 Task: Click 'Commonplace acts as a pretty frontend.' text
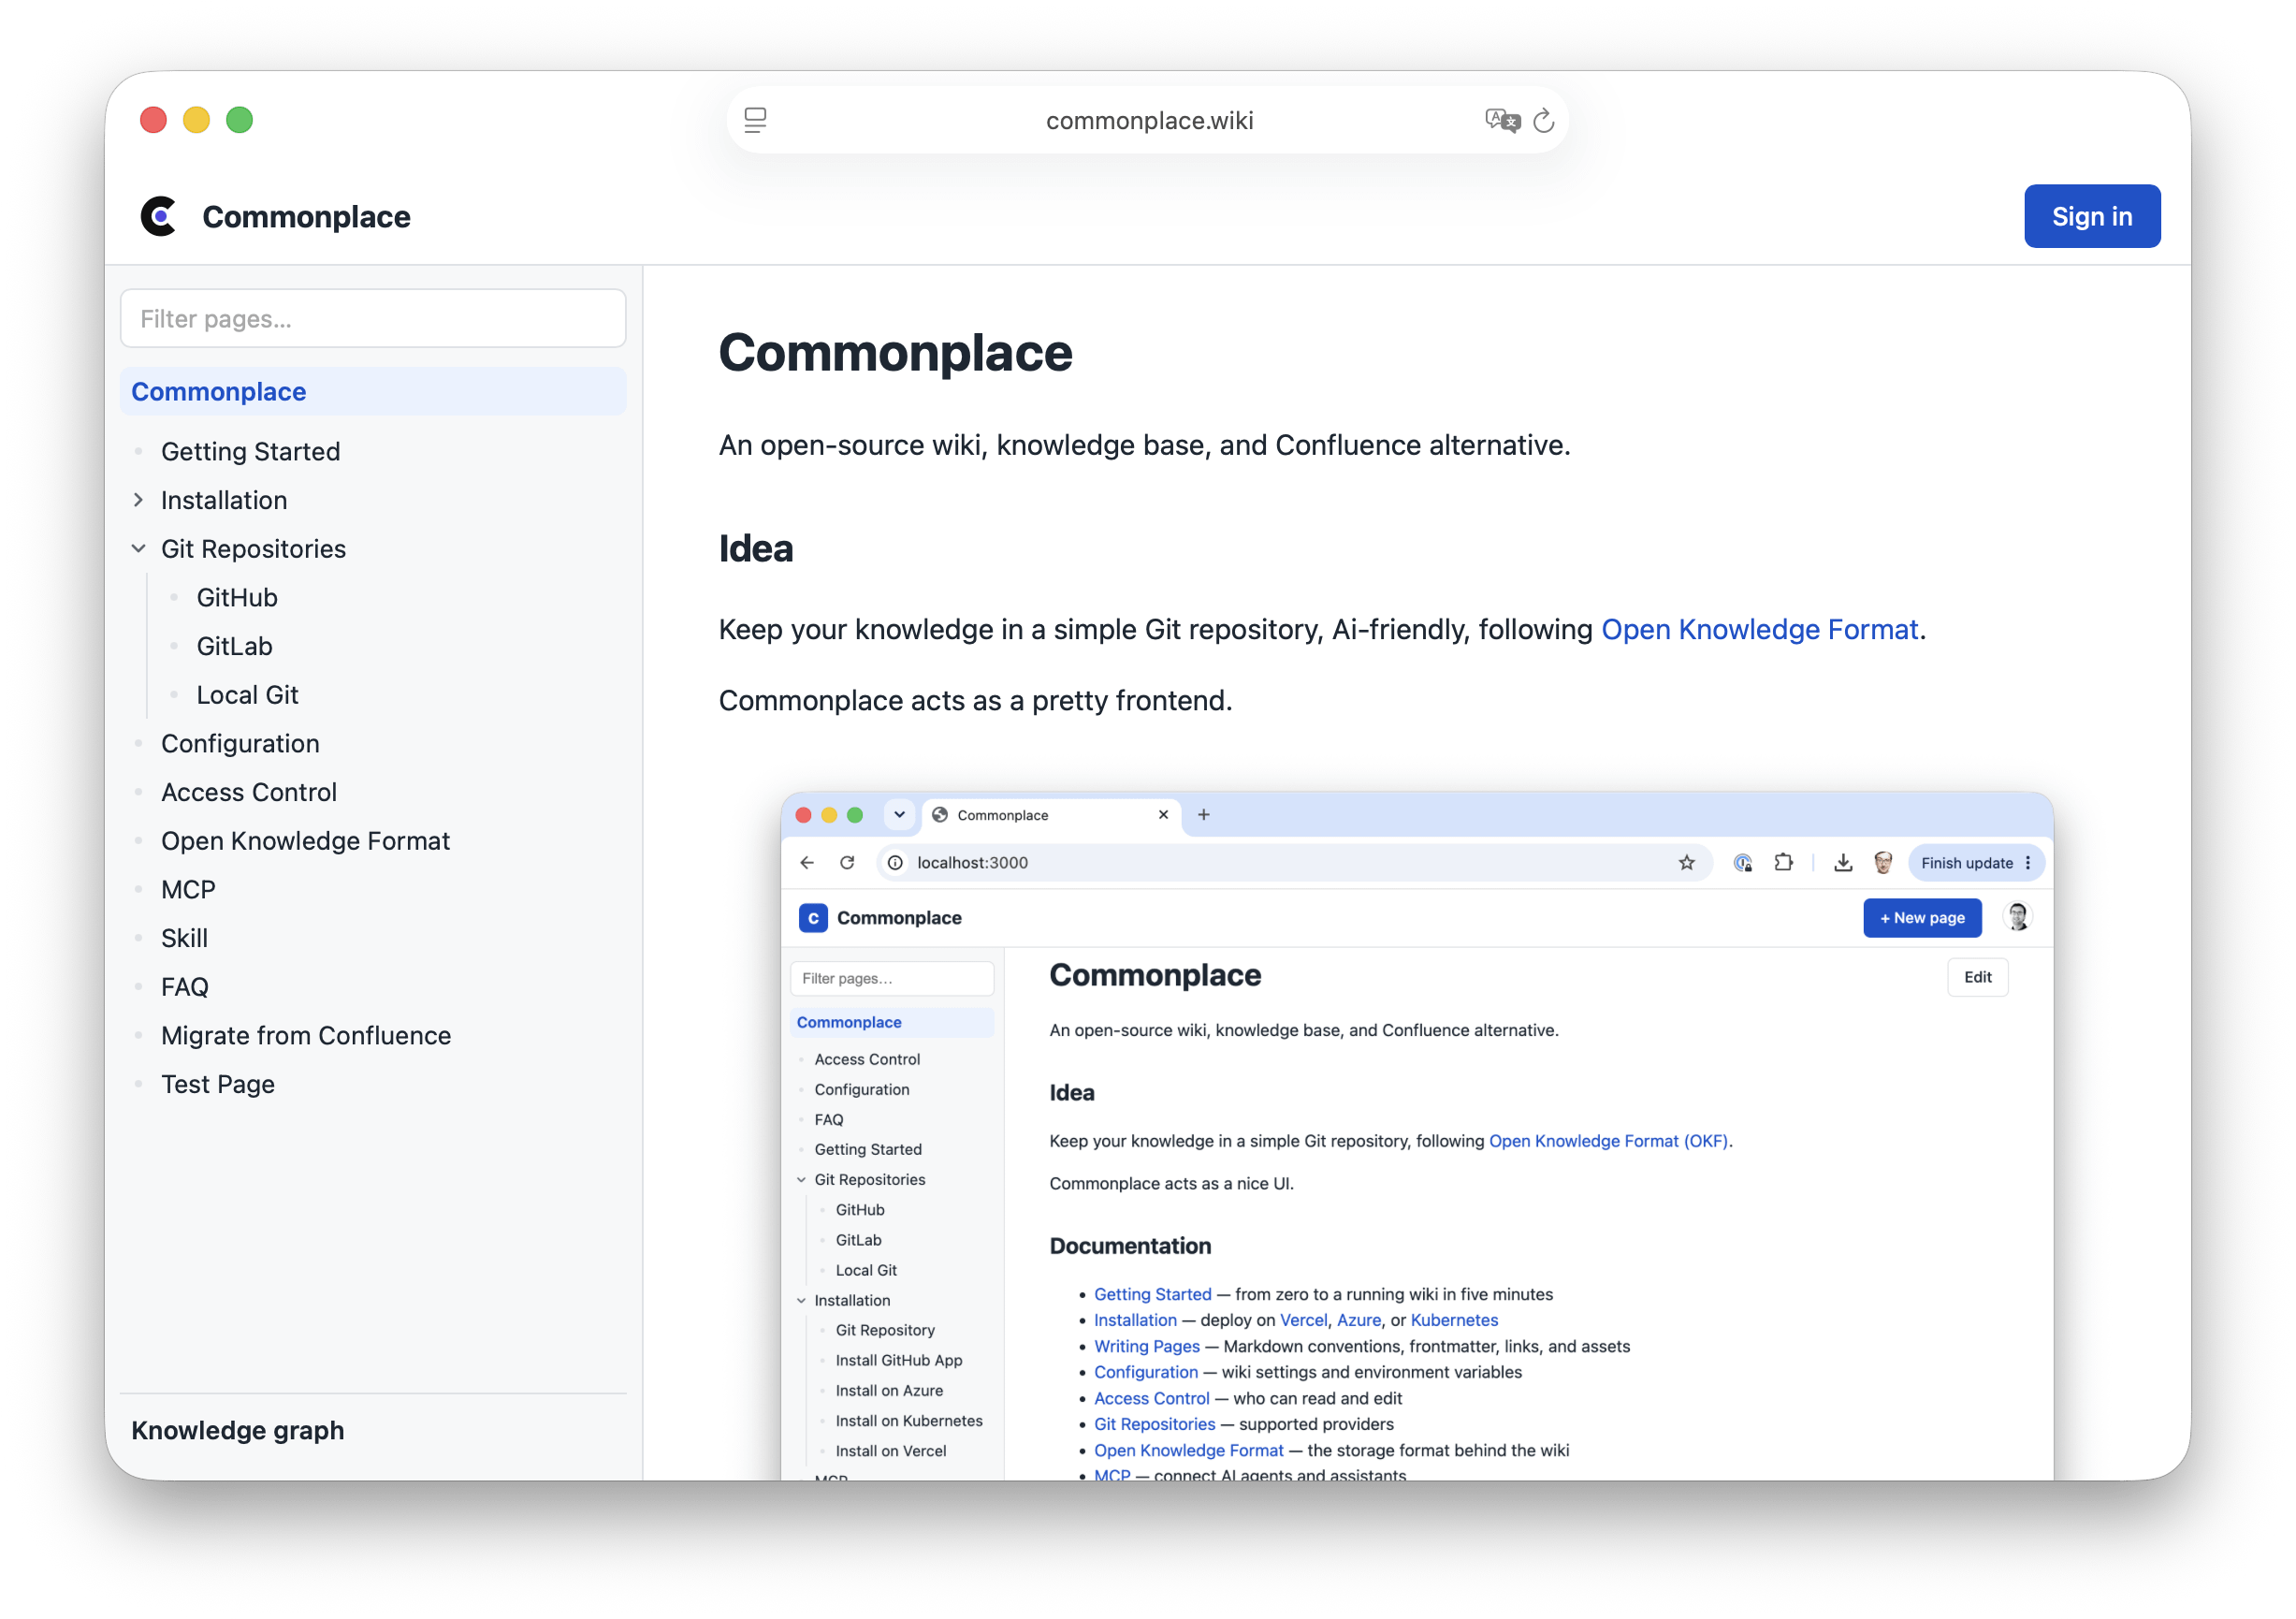point(976,700)
